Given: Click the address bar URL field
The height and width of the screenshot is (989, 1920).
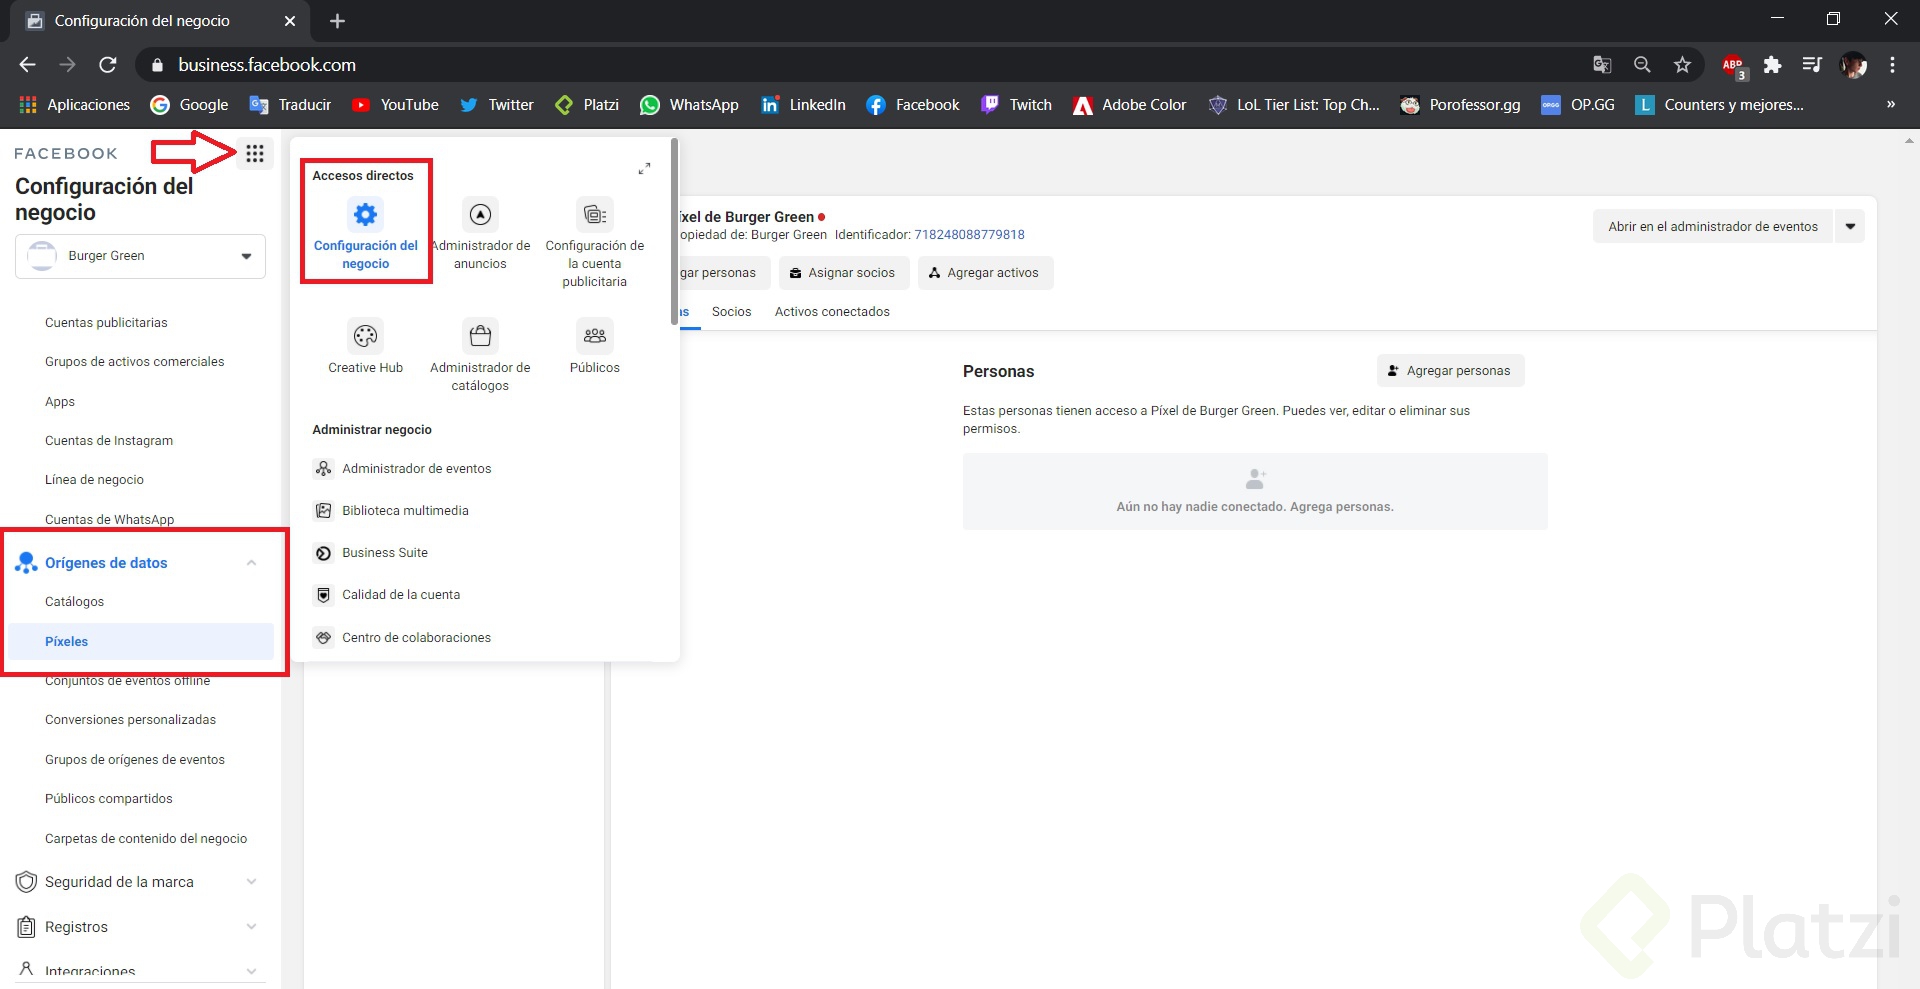Looking at the screenshot, I should pos(860,65).
